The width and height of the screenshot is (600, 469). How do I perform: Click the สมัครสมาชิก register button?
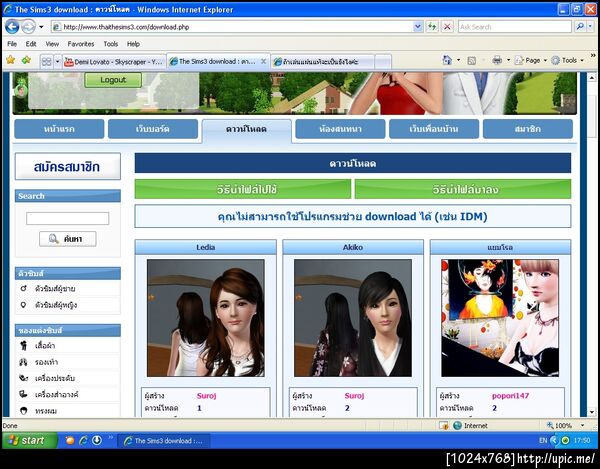pos(67,166)
